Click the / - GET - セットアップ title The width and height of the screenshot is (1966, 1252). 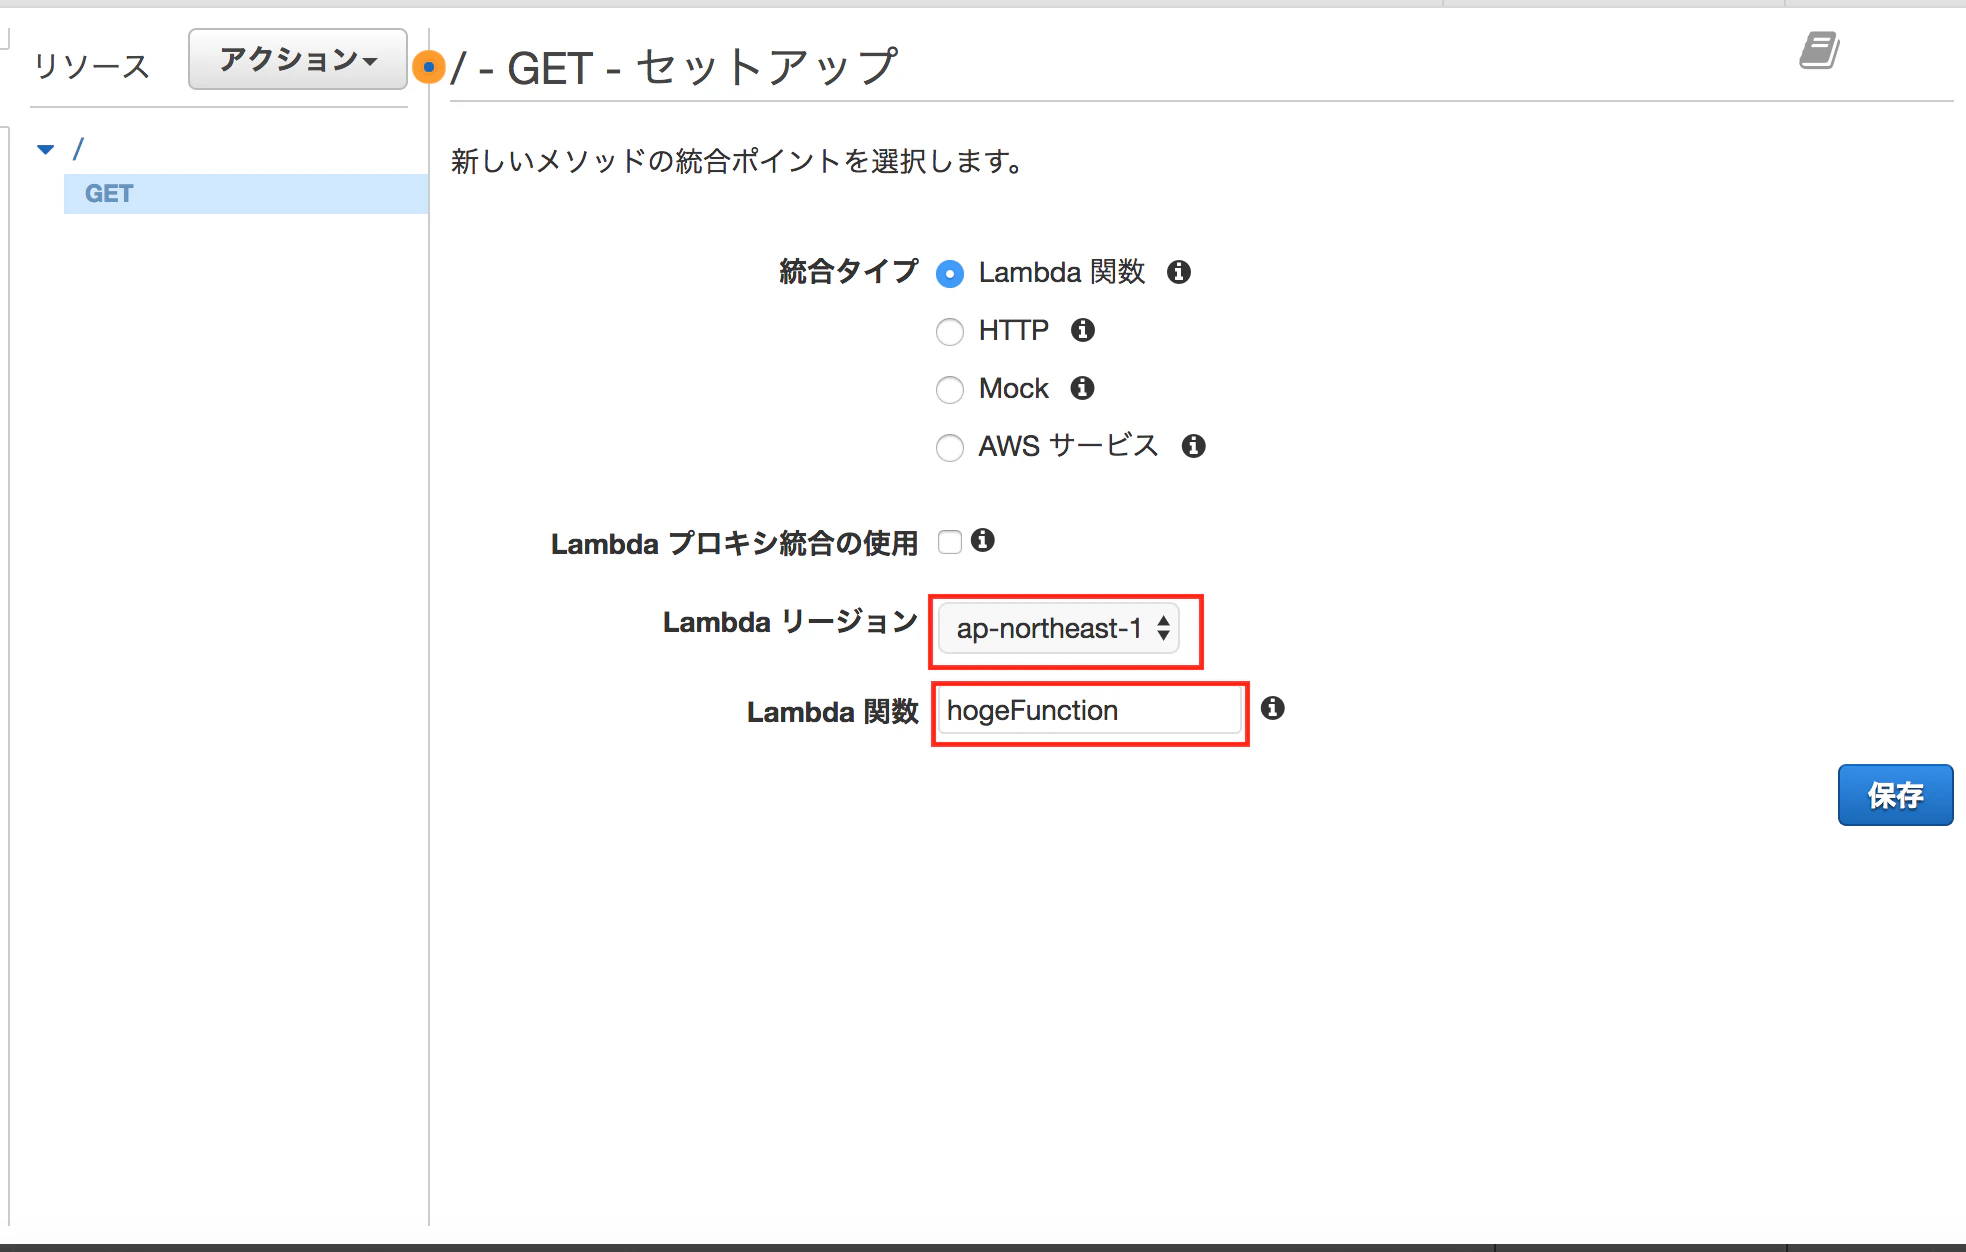[x=675, y=68]
